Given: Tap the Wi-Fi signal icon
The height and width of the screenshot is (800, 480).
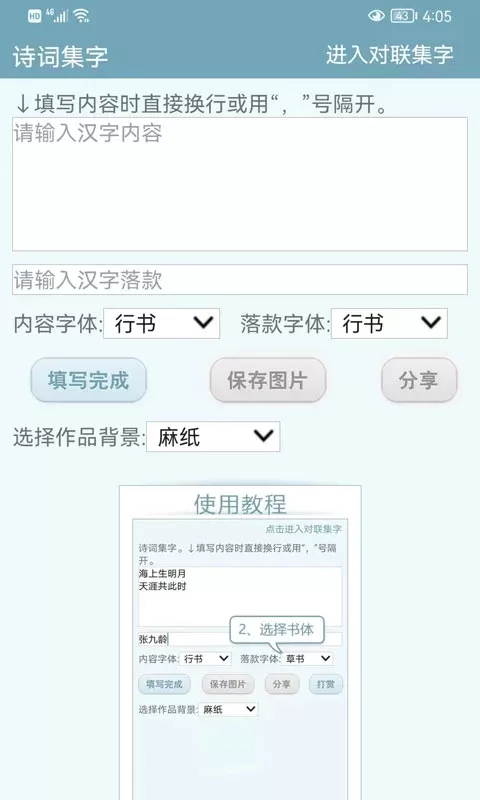Looking at the screenshot, I should 82,16.
